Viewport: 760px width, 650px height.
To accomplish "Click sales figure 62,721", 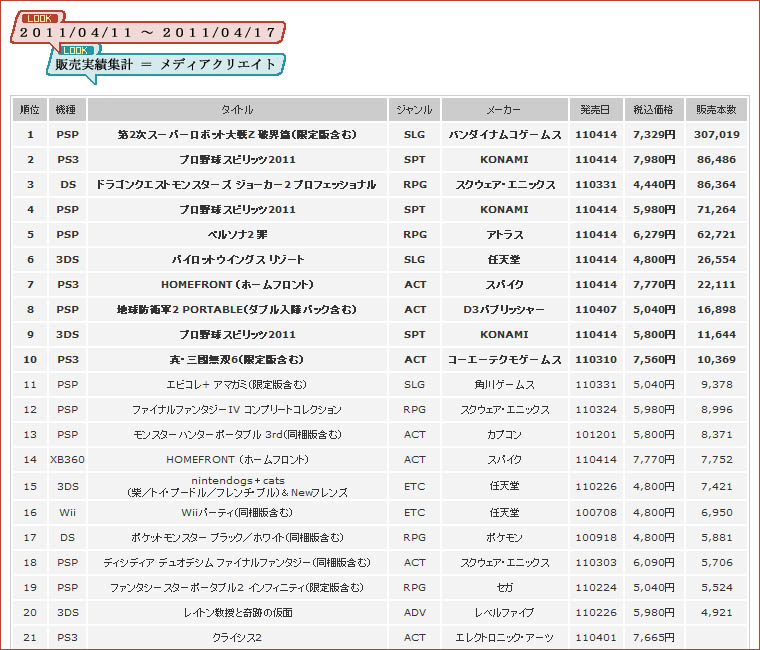I will click(x=716, y=235).
